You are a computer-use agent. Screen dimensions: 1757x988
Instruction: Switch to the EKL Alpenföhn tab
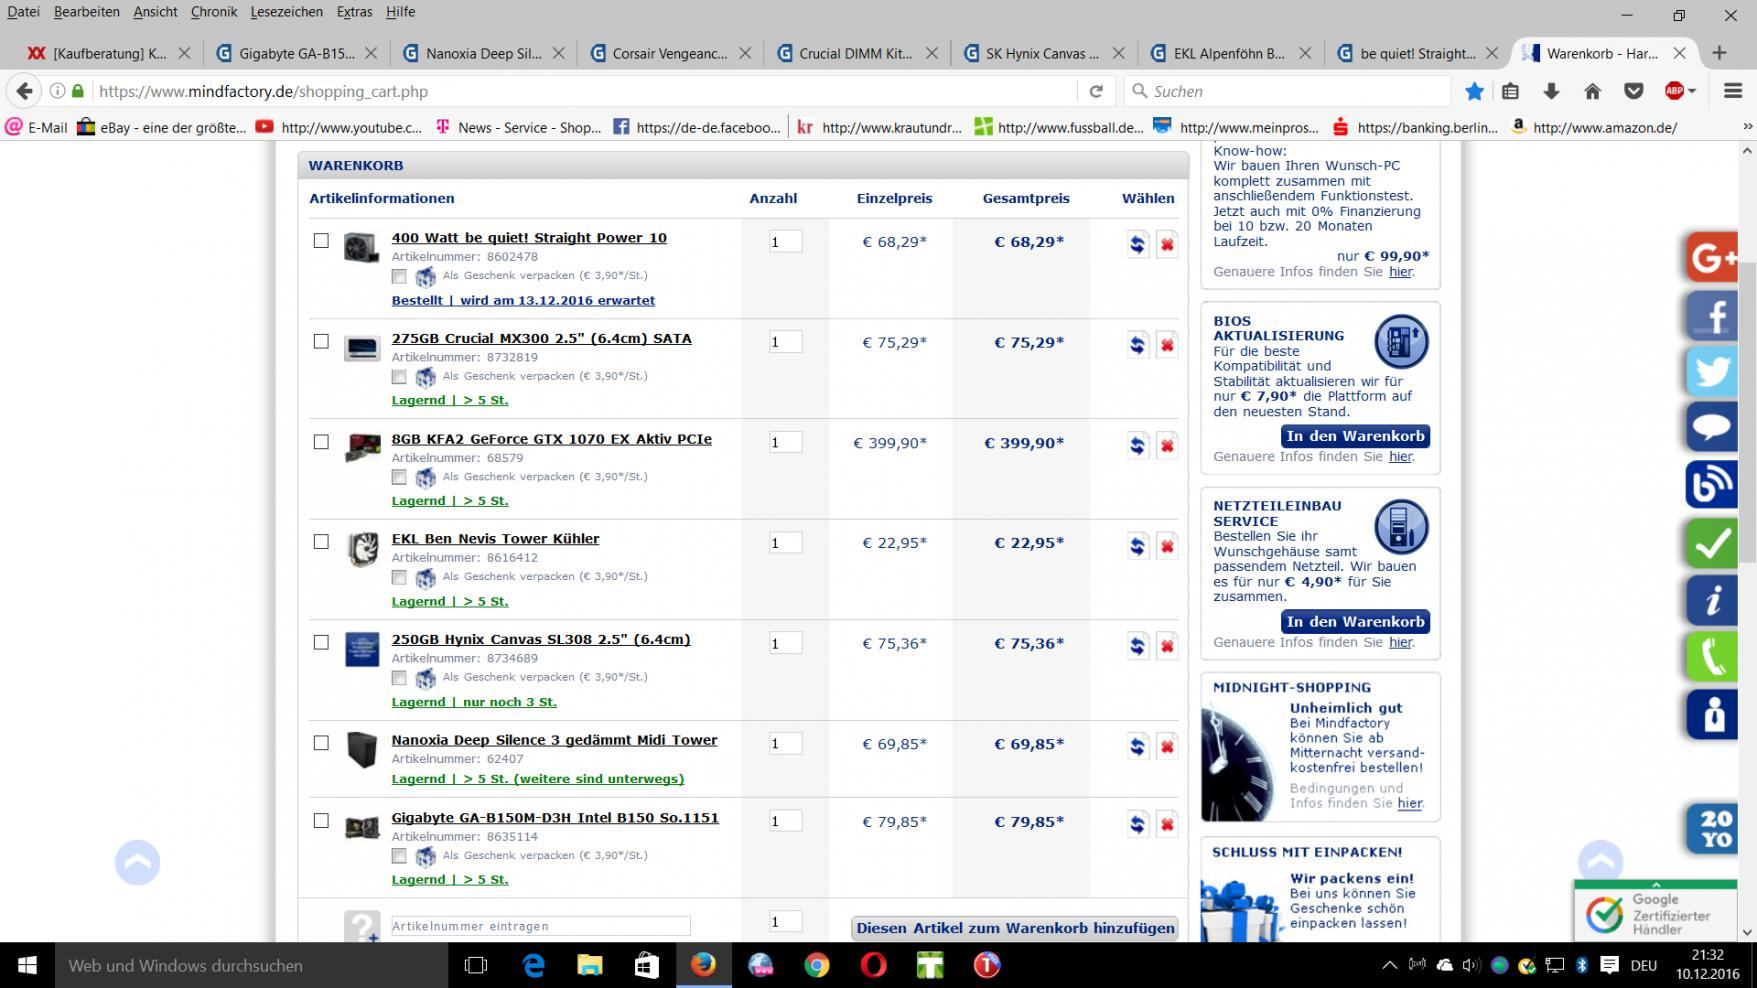click(x=1229, y=53)
